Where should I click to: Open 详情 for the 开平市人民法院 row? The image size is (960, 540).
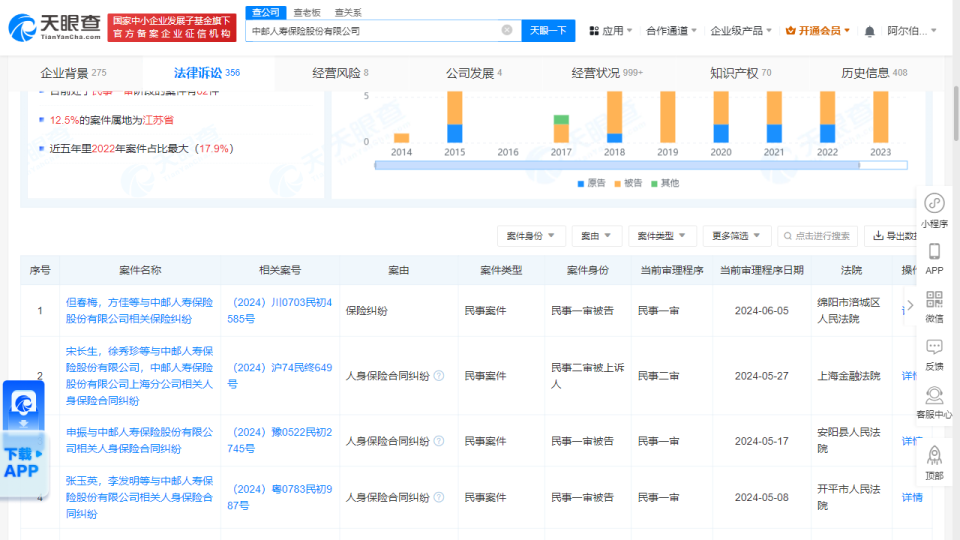[912, 497]
